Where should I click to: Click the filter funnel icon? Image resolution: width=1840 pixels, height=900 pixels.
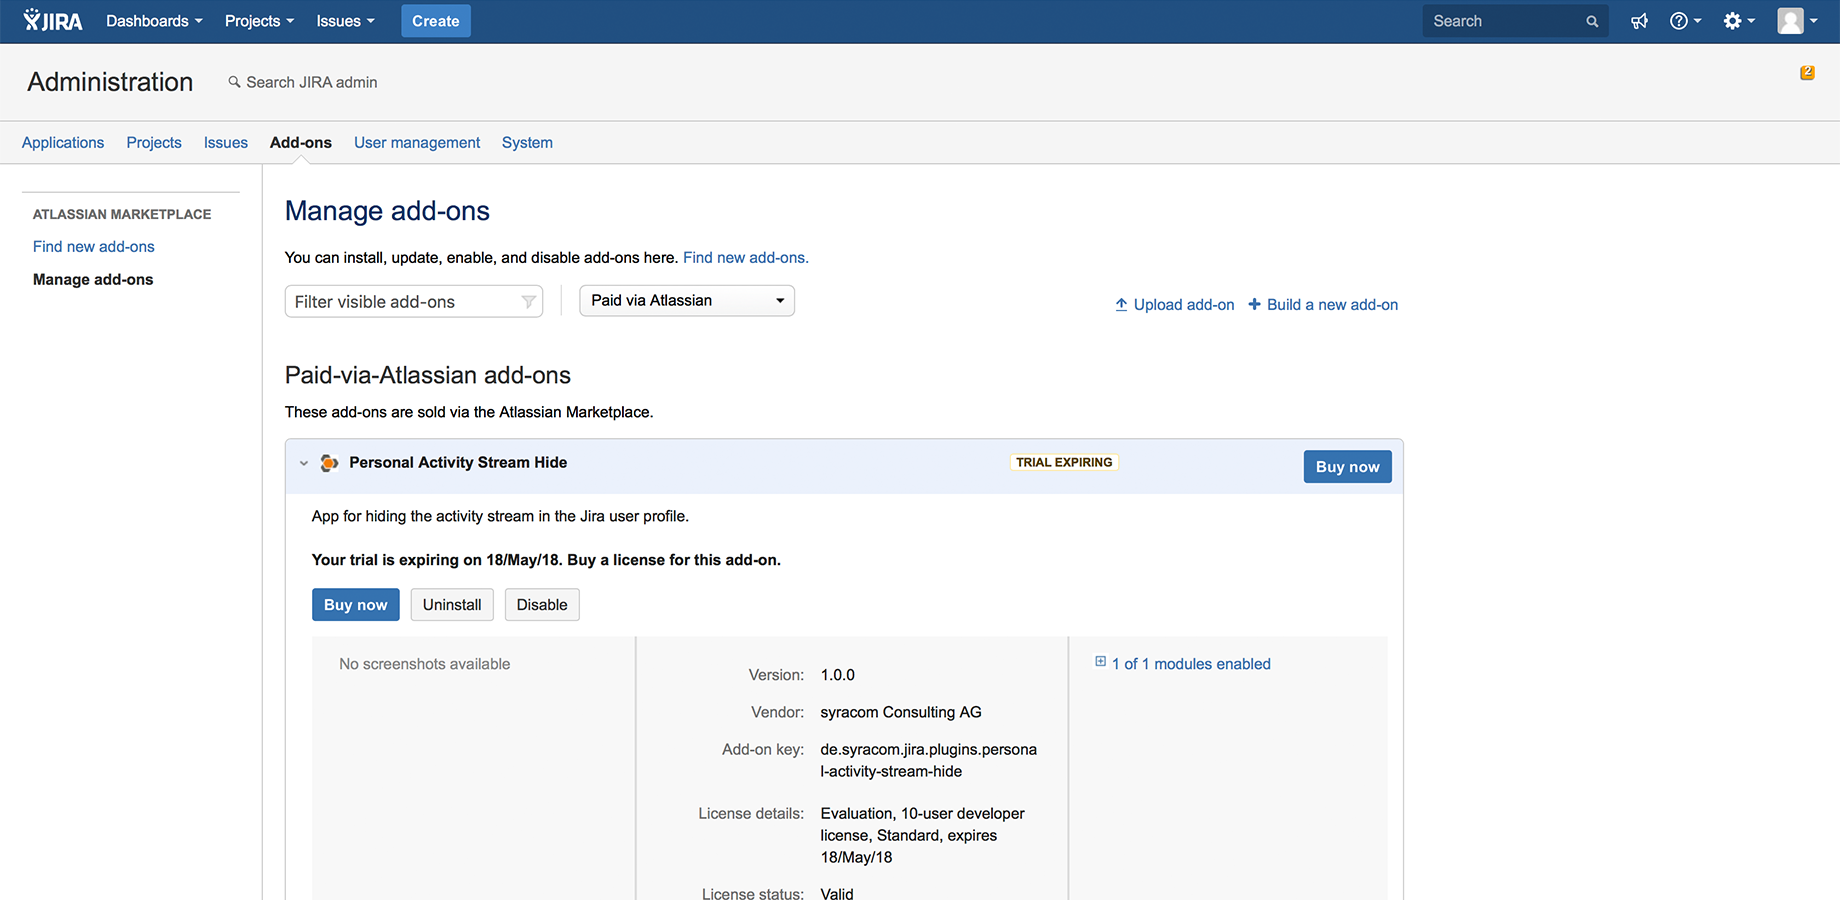coord(528,302)
